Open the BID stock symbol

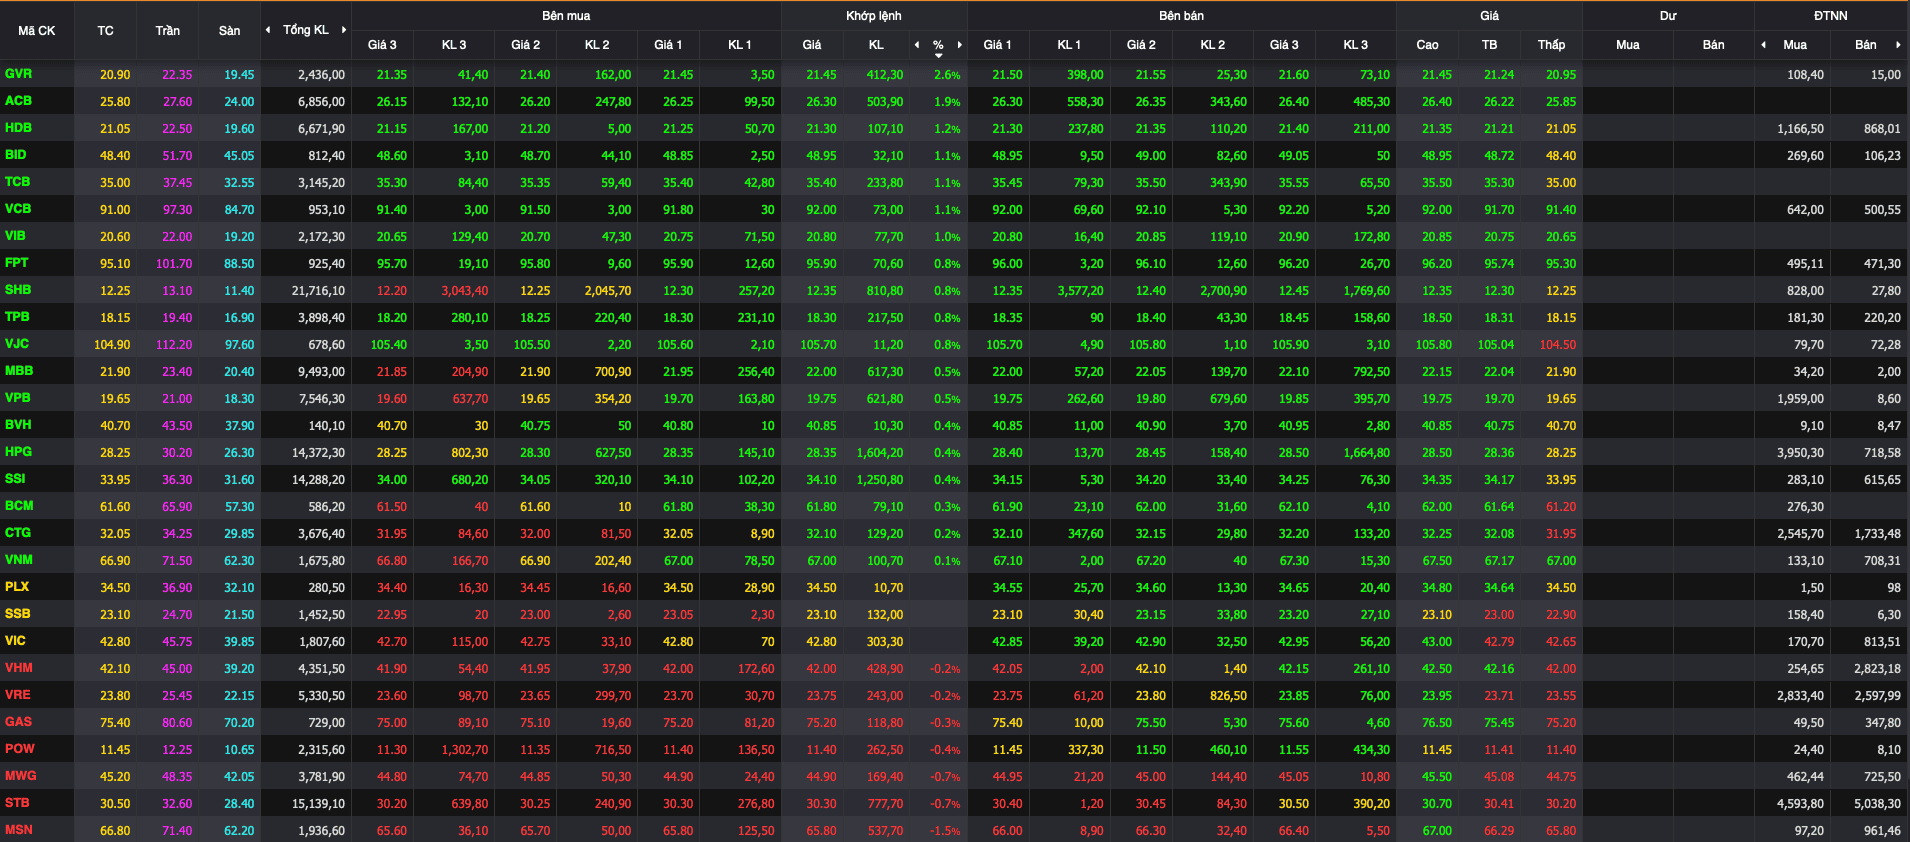(16, 155)
